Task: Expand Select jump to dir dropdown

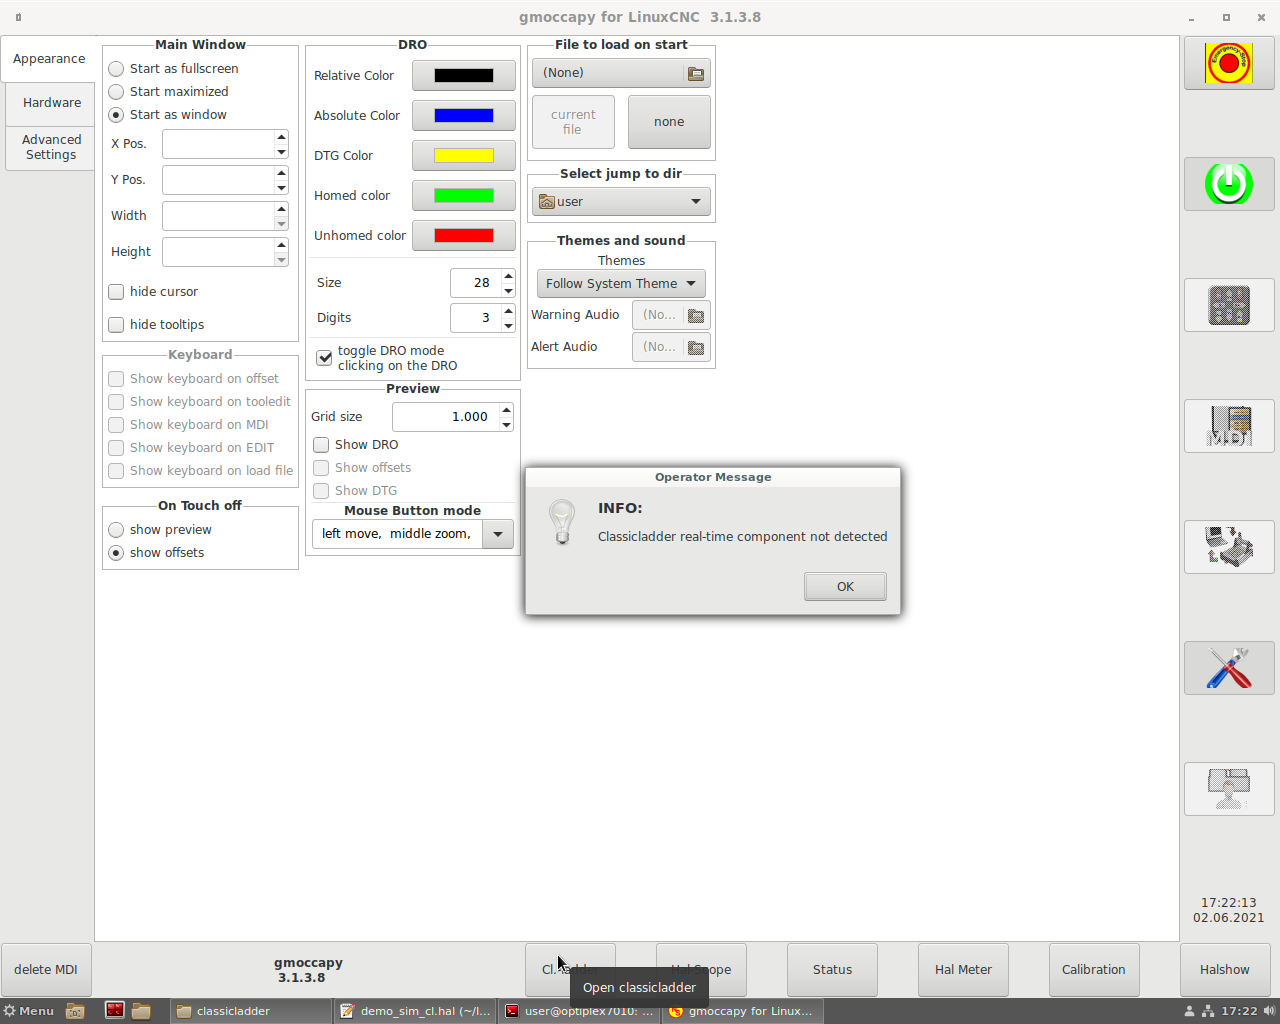Action: 621,202
